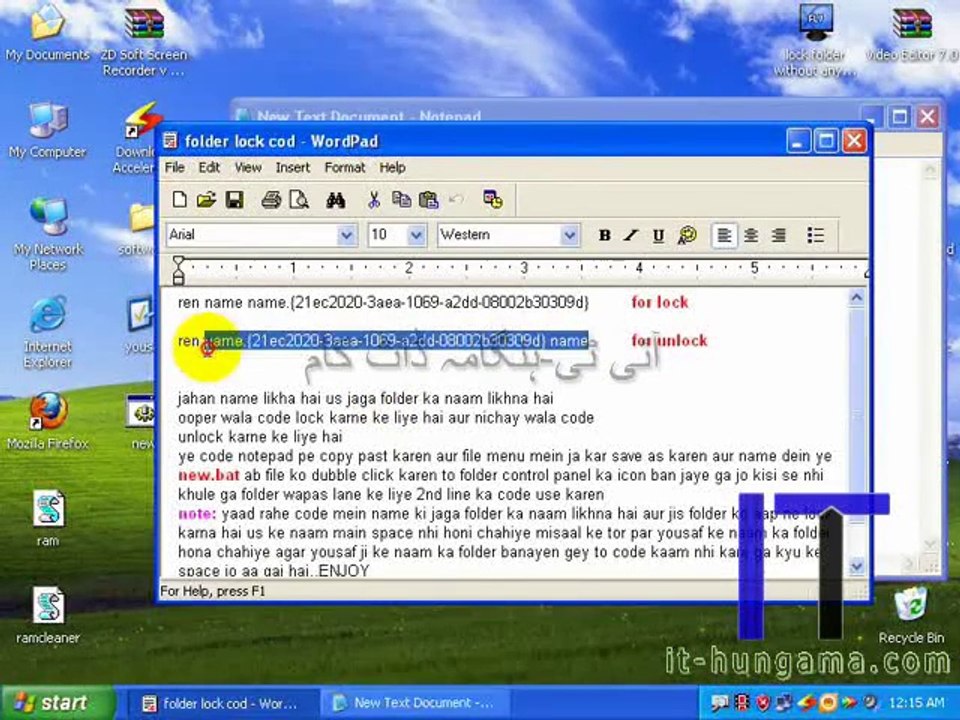
Task: Toggle Italic formatting button
Action: tap(631, 235)
